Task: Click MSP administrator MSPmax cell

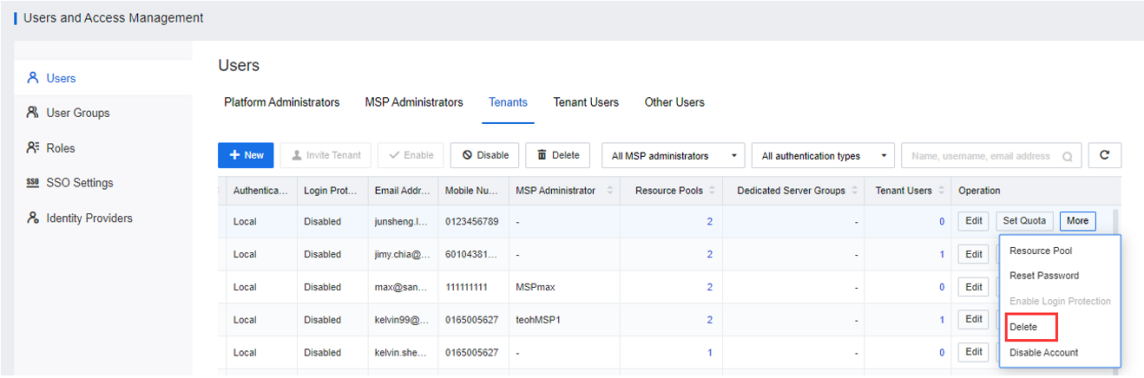Action: pyautogui.click(x=536, y=287)
